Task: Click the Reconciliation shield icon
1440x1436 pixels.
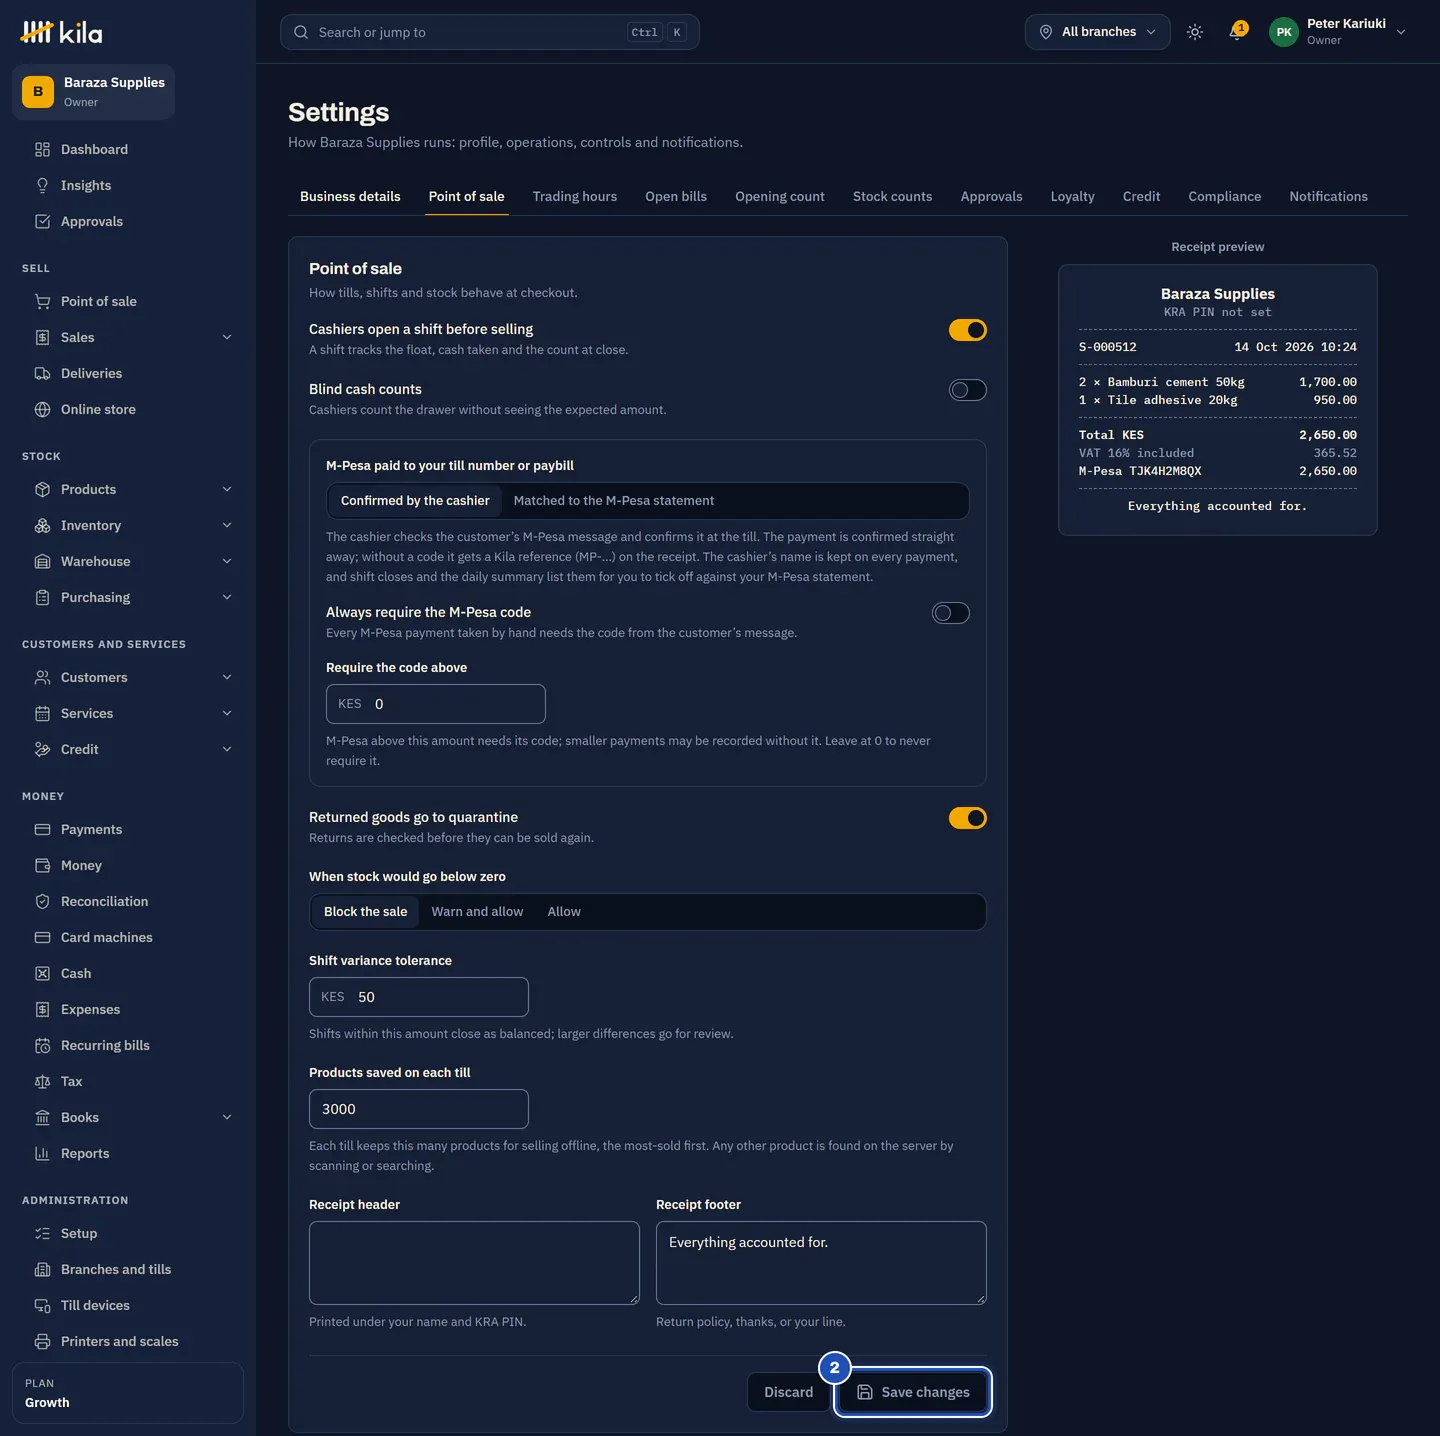Action: tap(42, 901)
